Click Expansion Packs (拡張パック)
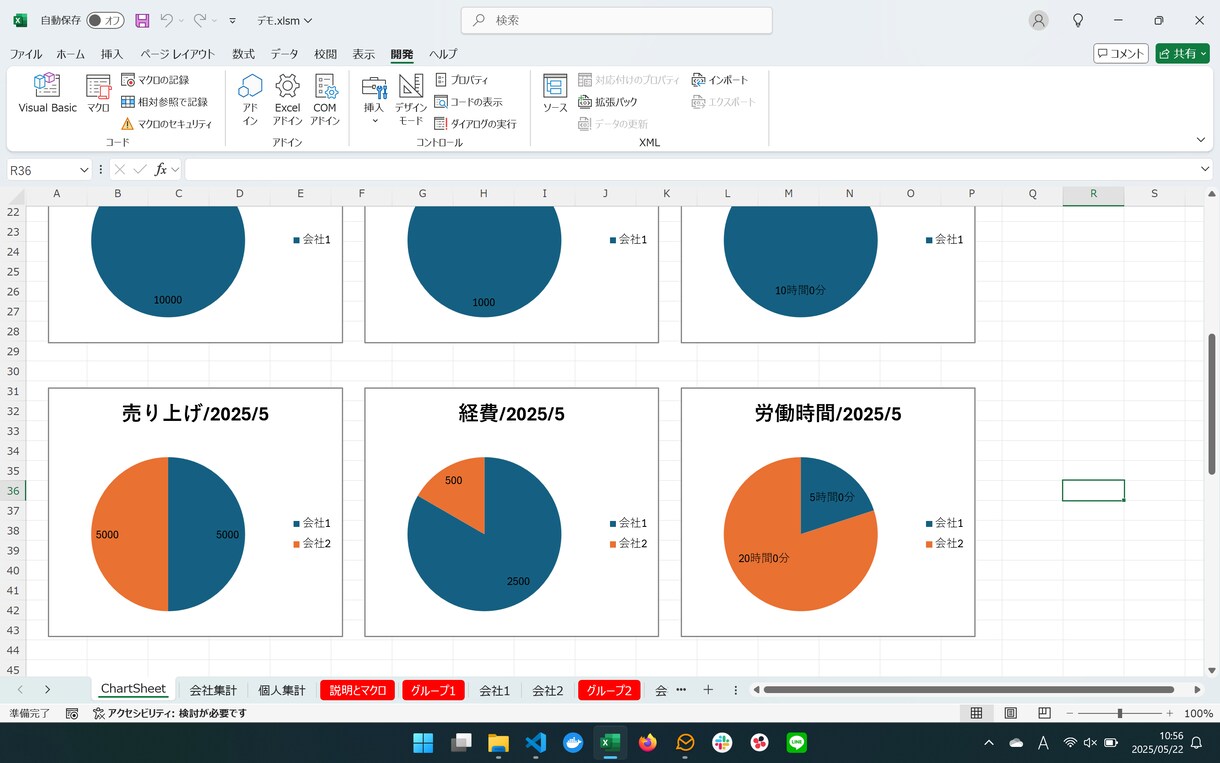1220x763 pixels. tap(608, 102)
